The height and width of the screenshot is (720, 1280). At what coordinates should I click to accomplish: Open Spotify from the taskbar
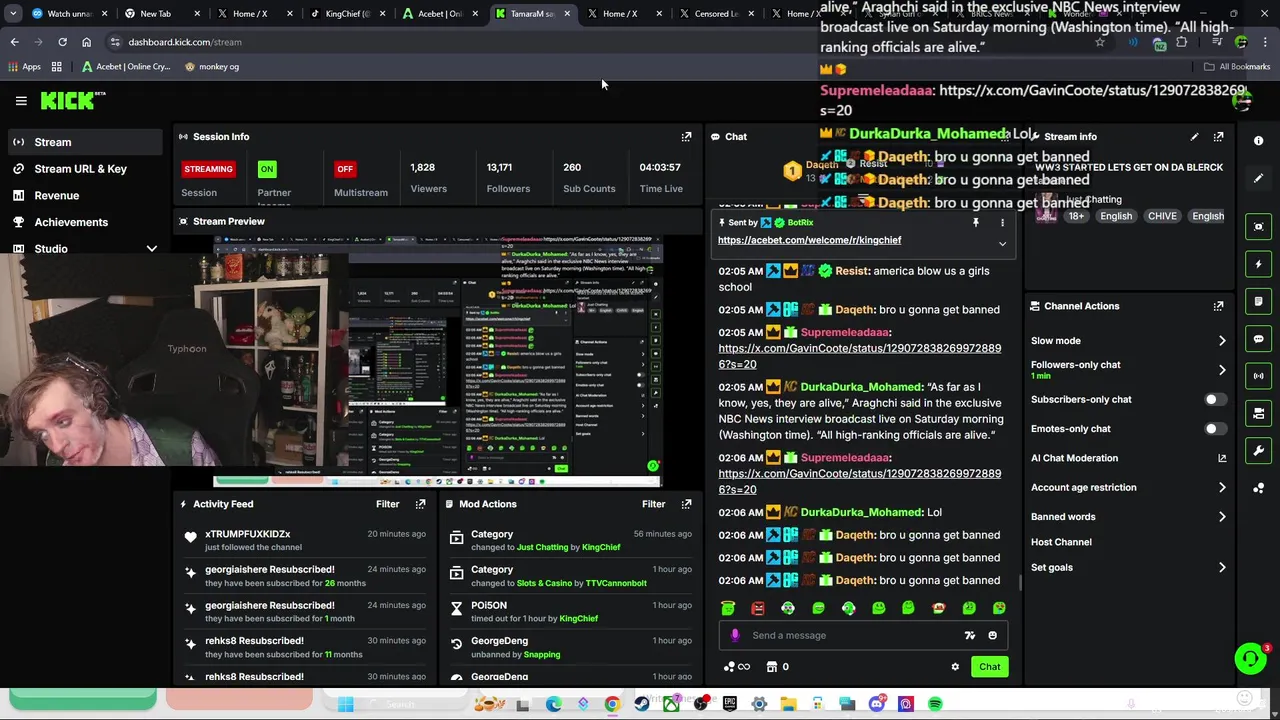click(935, 704)
